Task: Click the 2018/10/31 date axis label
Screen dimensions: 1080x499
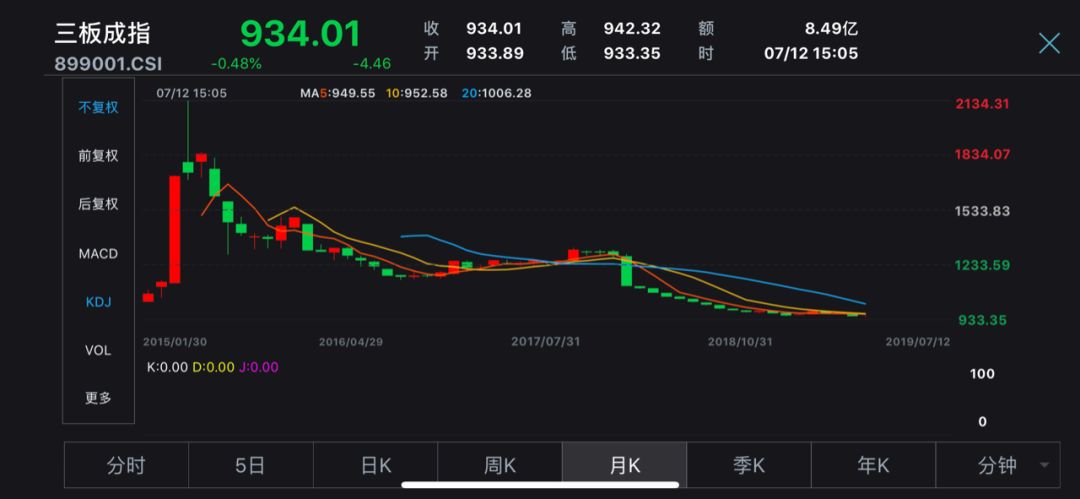Action: point(738,341)
